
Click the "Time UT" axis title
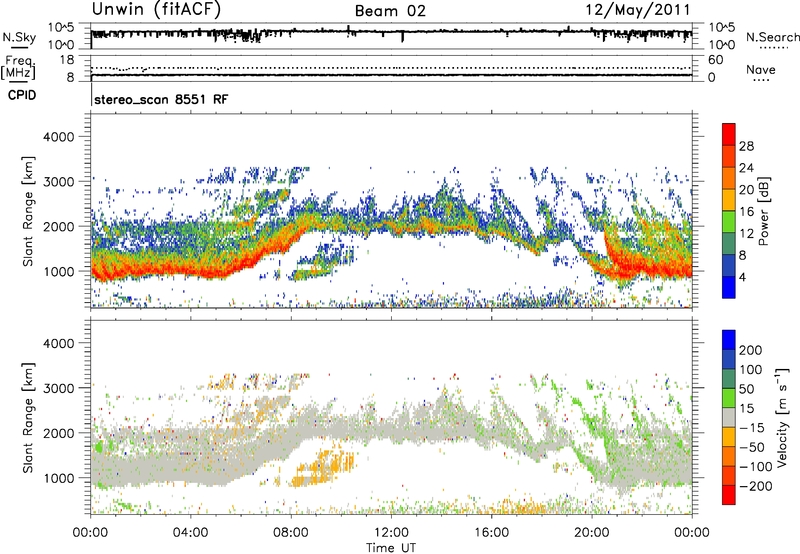391,548
